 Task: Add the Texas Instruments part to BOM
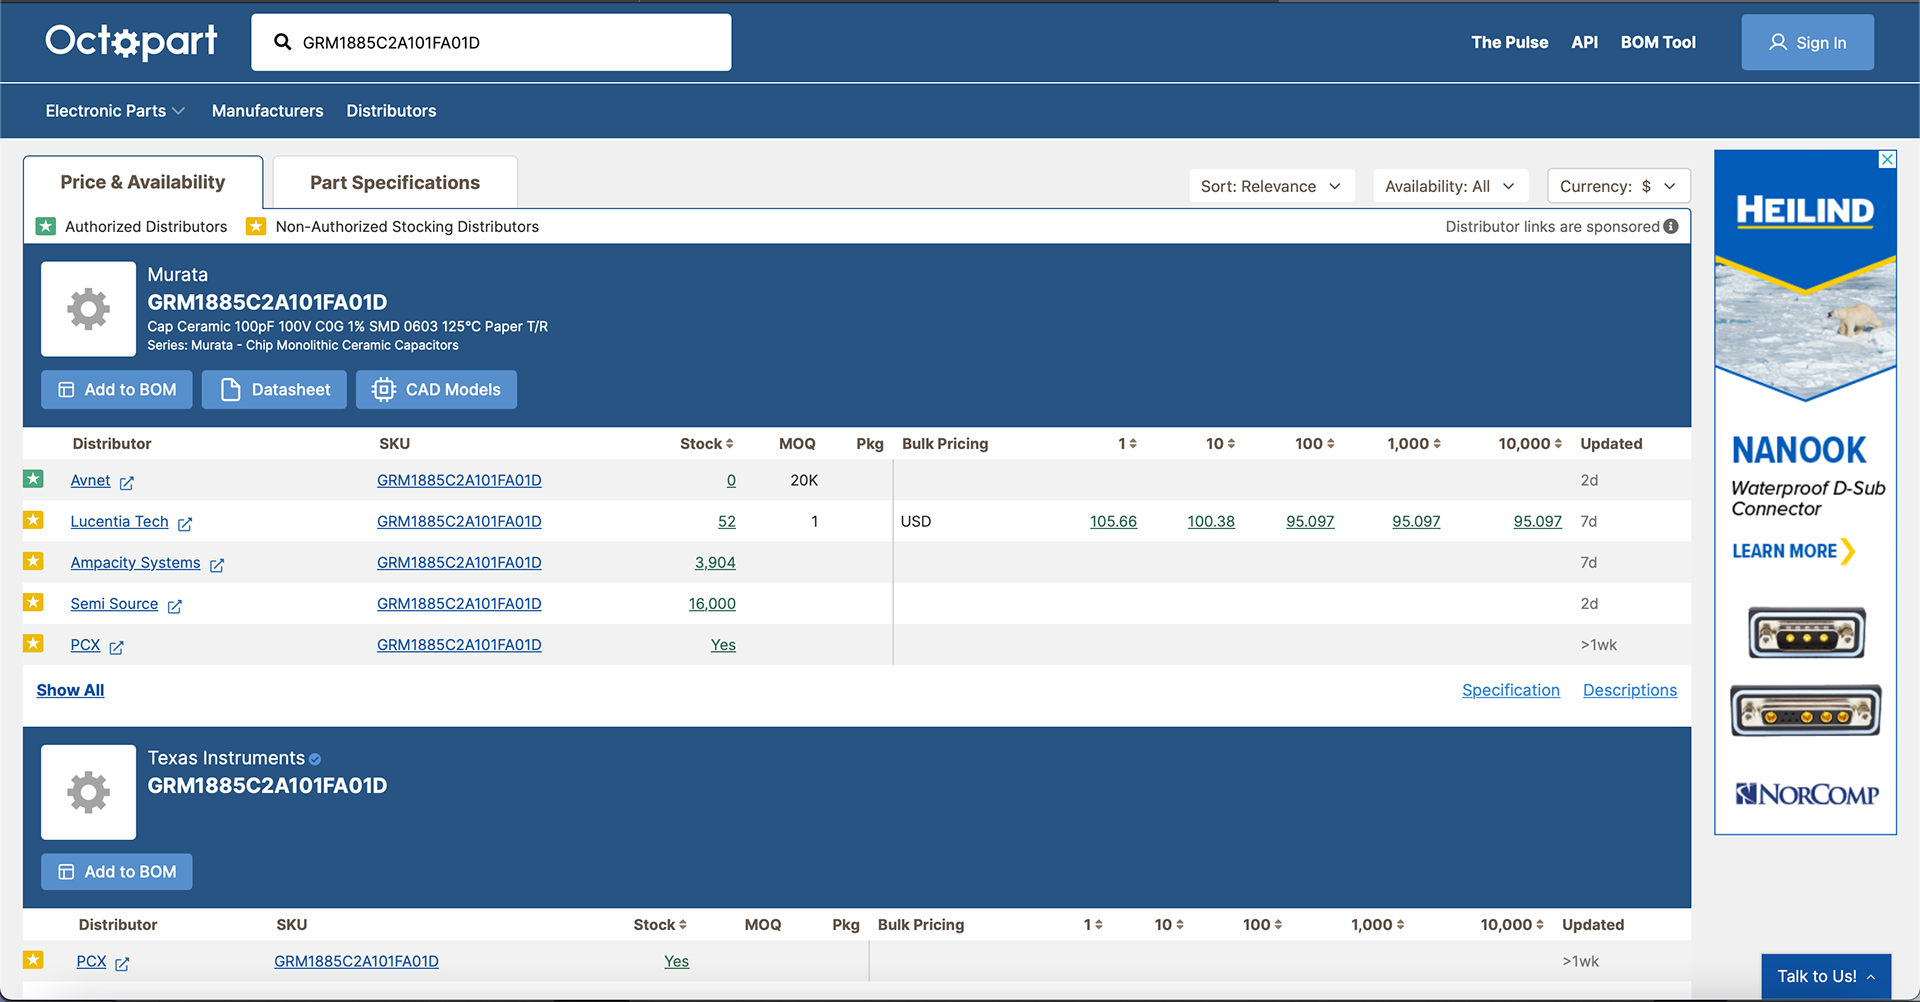(117, 872)
